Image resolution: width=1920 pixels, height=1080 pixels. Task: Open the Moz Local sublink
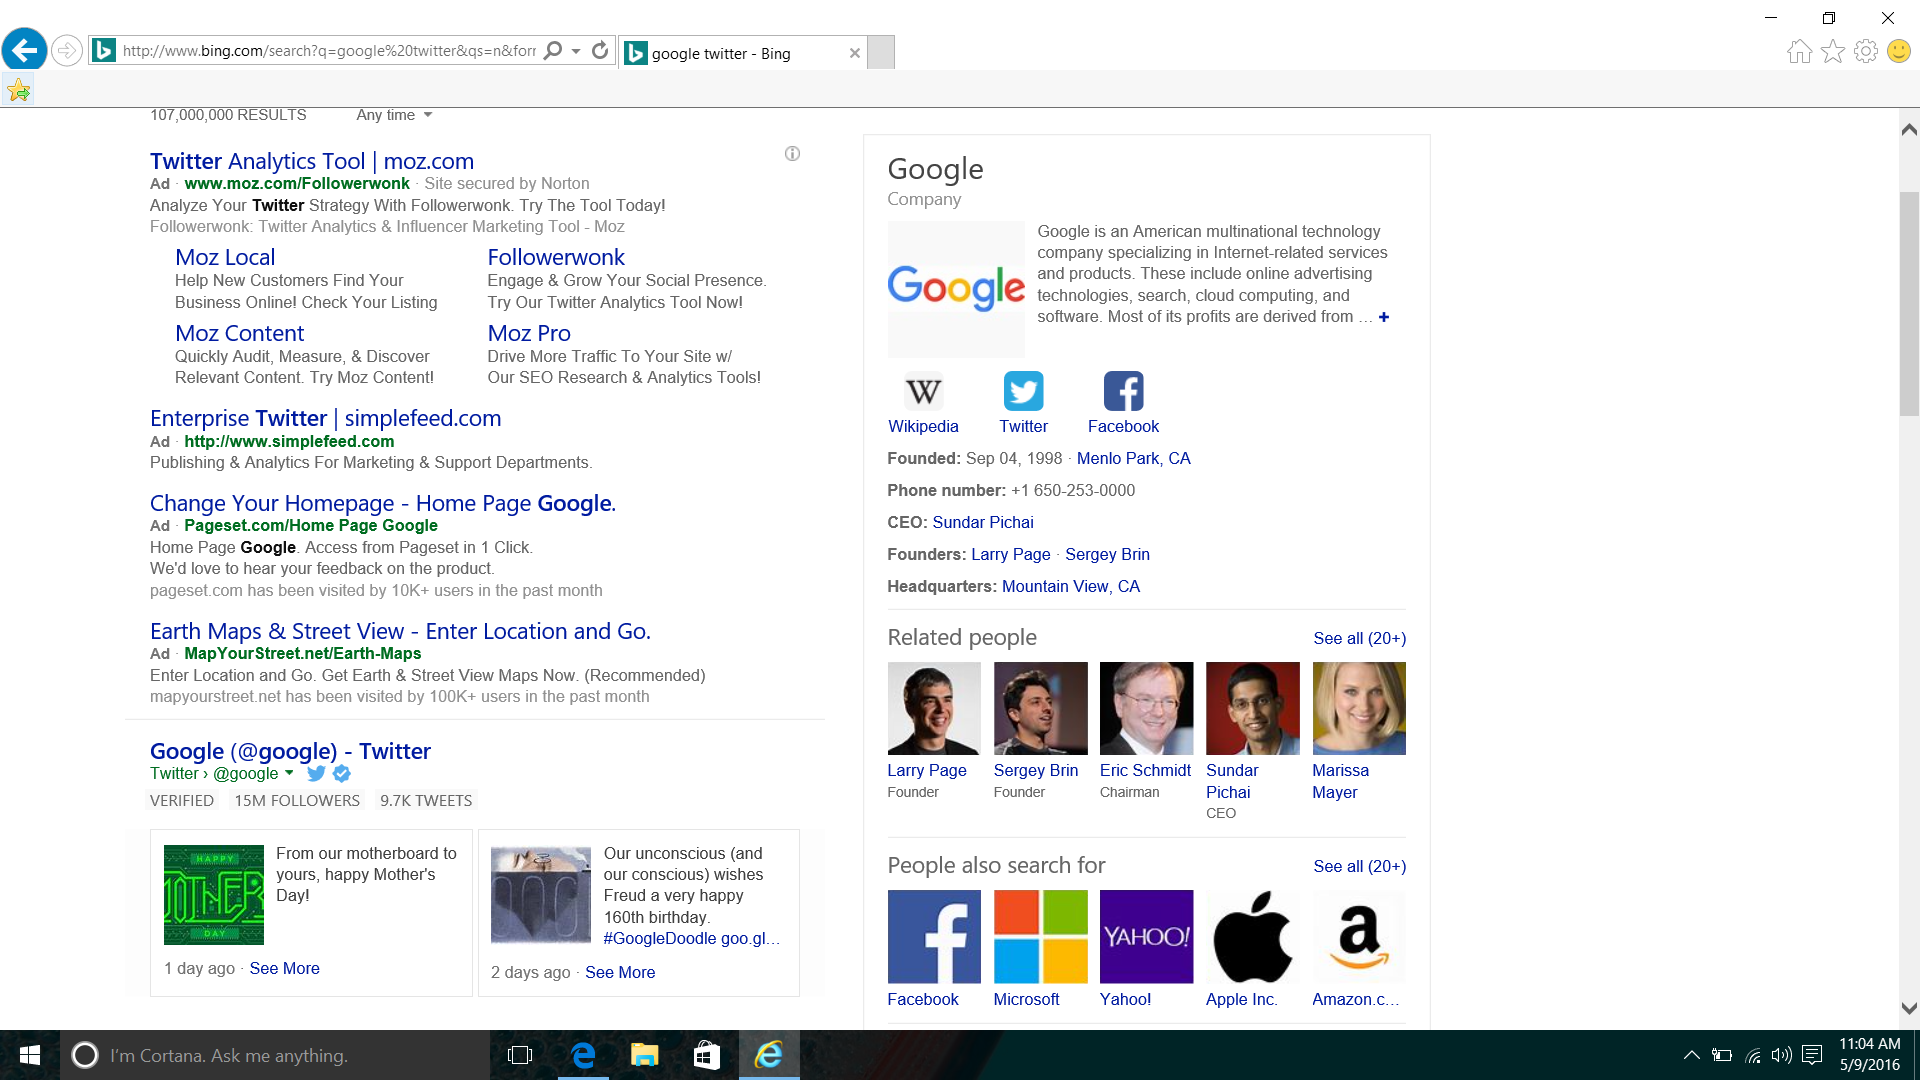click(x=225, y=257)
